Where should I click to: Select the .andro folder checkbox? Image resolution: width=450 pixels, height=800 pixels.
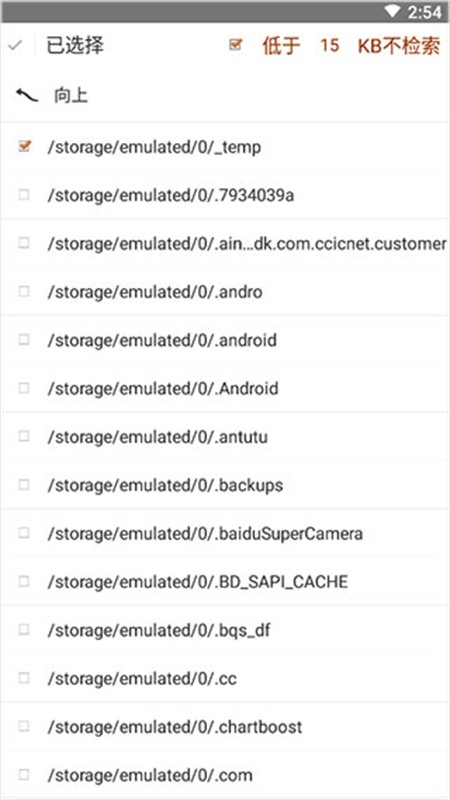click(x=24, y=291)
